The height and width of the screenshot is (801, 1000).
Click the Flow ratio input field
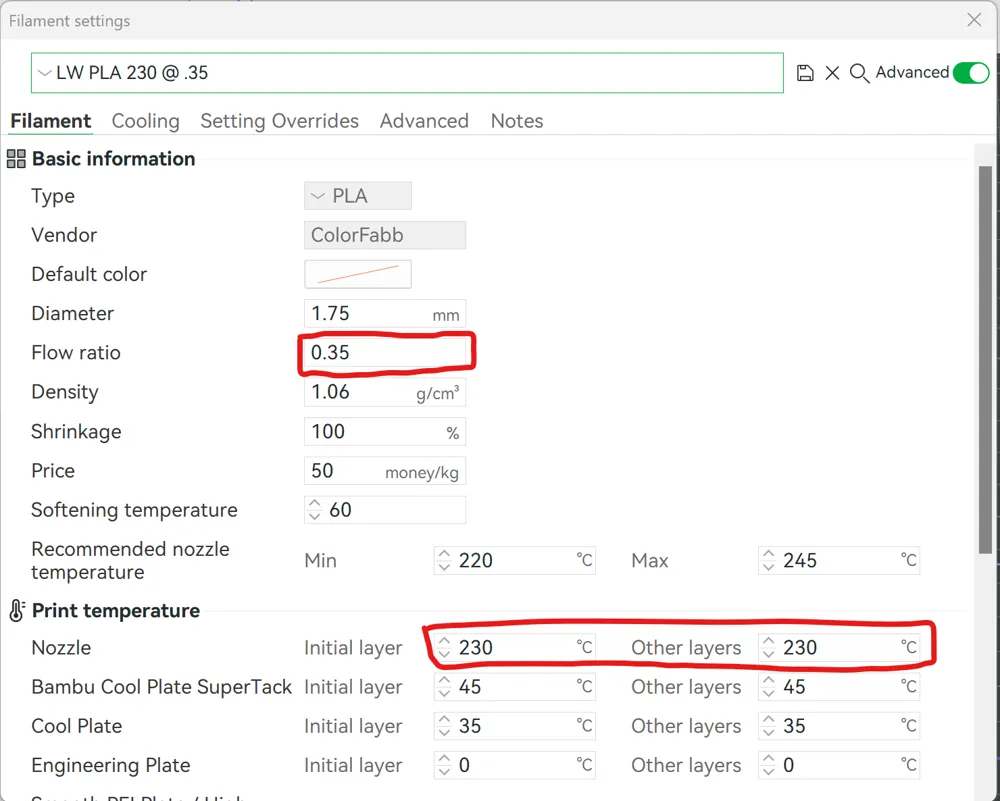(x=385, y=353)
